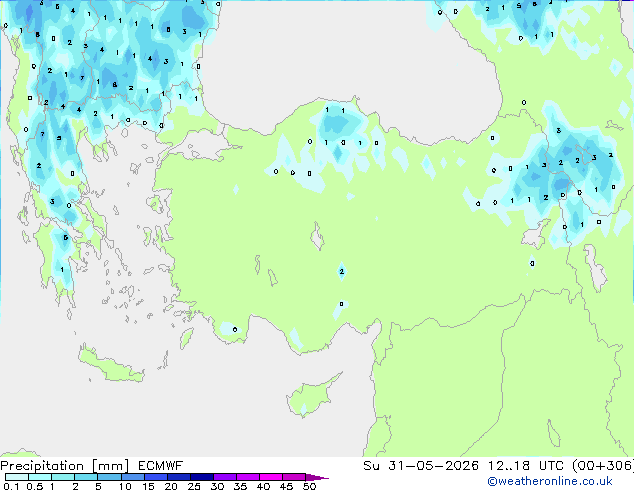Click the '50' legend scale label
Viewport: 634px width, 490px height.
pyautogui.click(x=309, y=486)
